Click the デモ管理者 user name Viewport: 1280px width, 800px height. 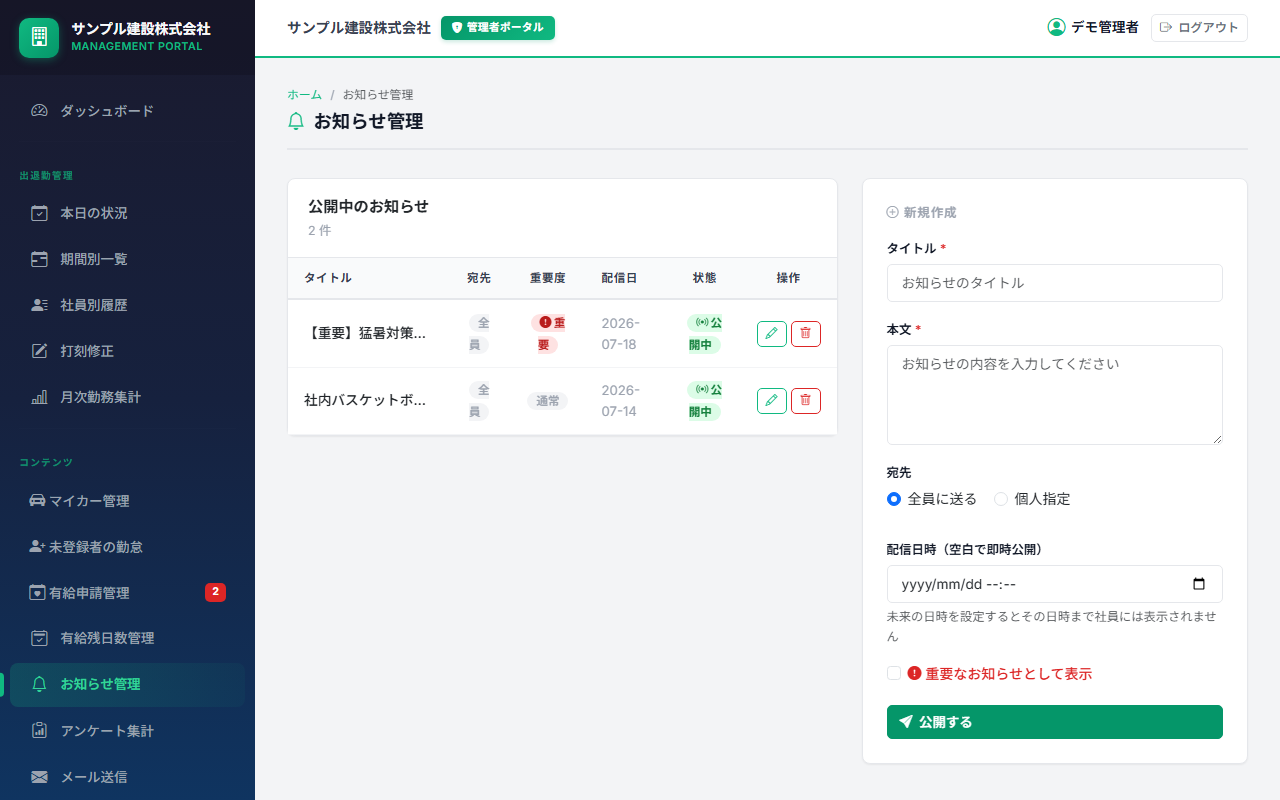1105,28
